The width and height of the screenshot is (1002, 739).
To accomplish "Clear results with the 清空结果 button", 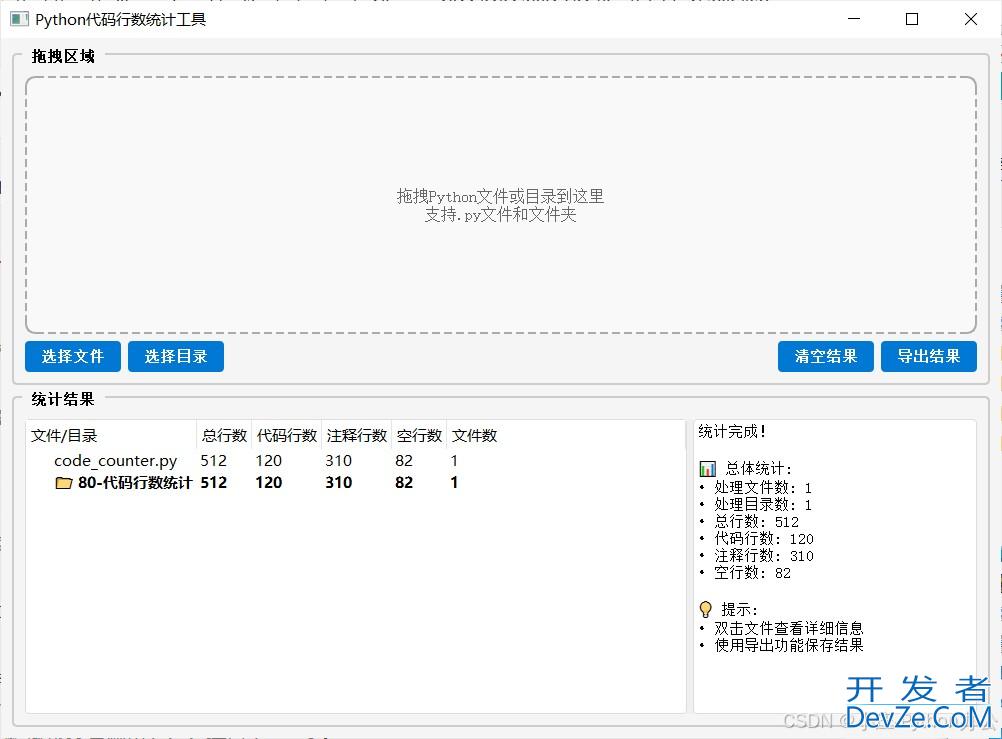I will pyautogui.click(x=825, y=356).
